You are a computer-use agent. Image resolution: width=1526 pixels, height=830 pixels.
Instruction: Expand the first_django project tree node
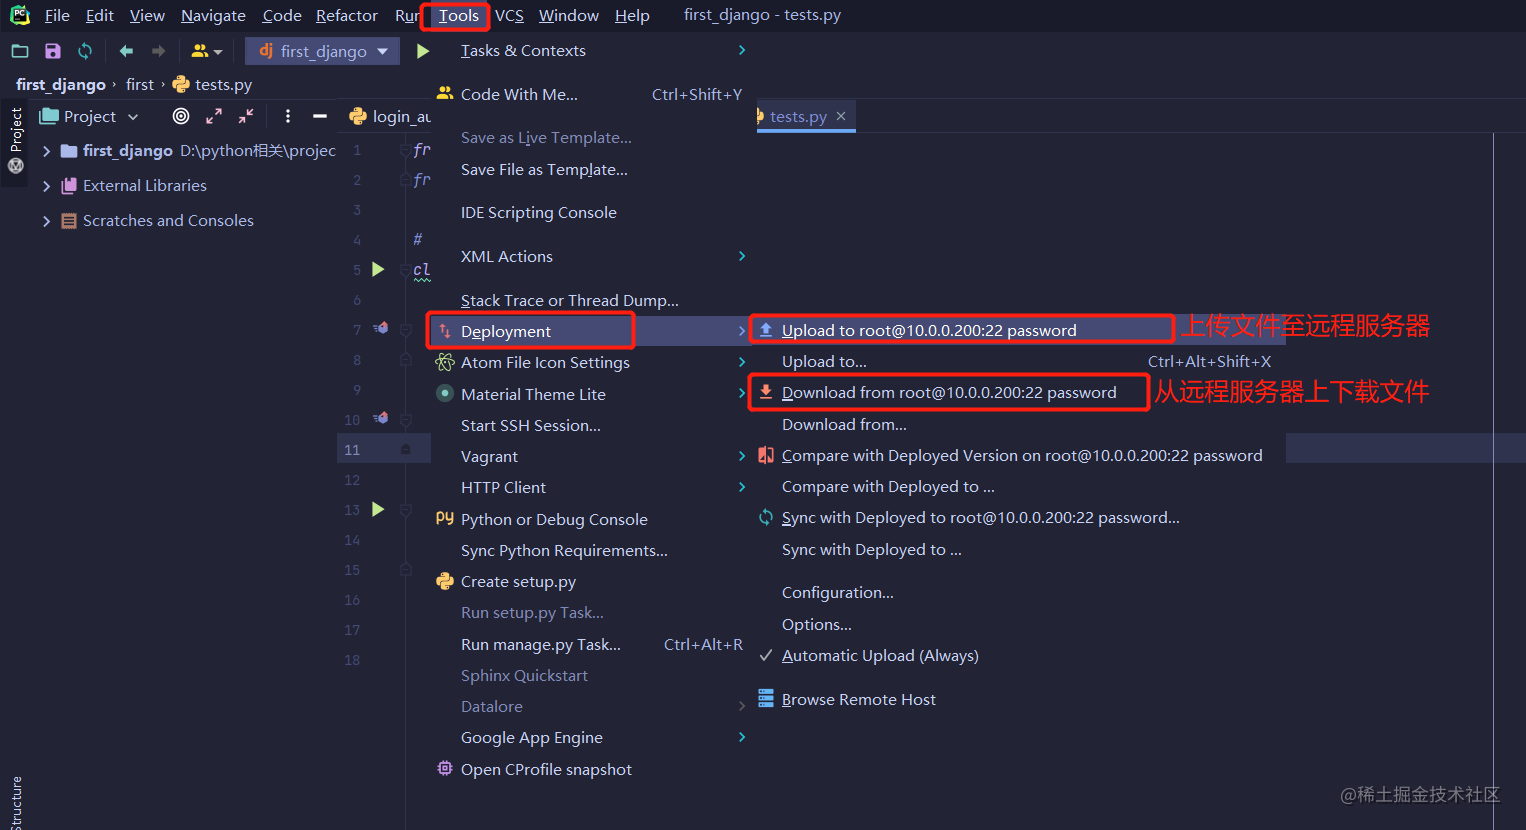pos(46,151)
